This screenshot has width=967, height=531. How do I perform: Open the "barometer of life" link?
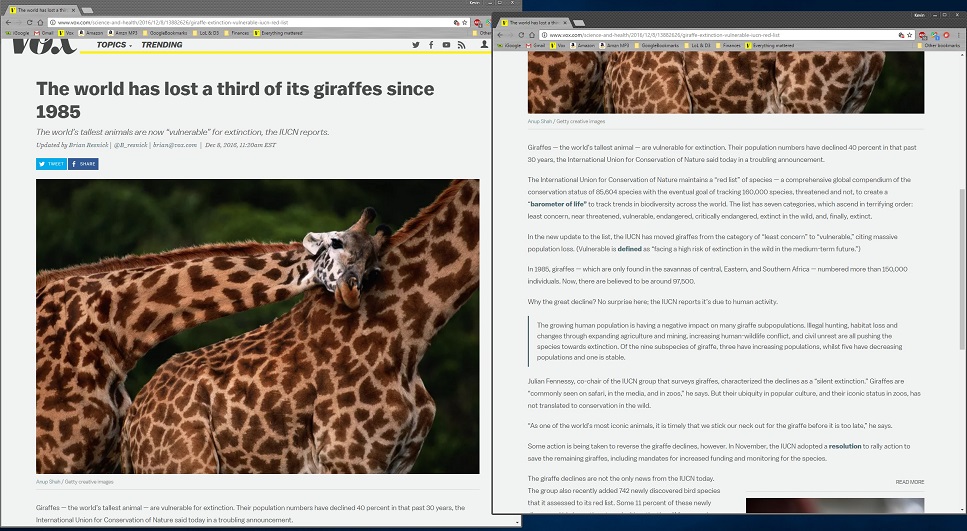coord(559,204)
